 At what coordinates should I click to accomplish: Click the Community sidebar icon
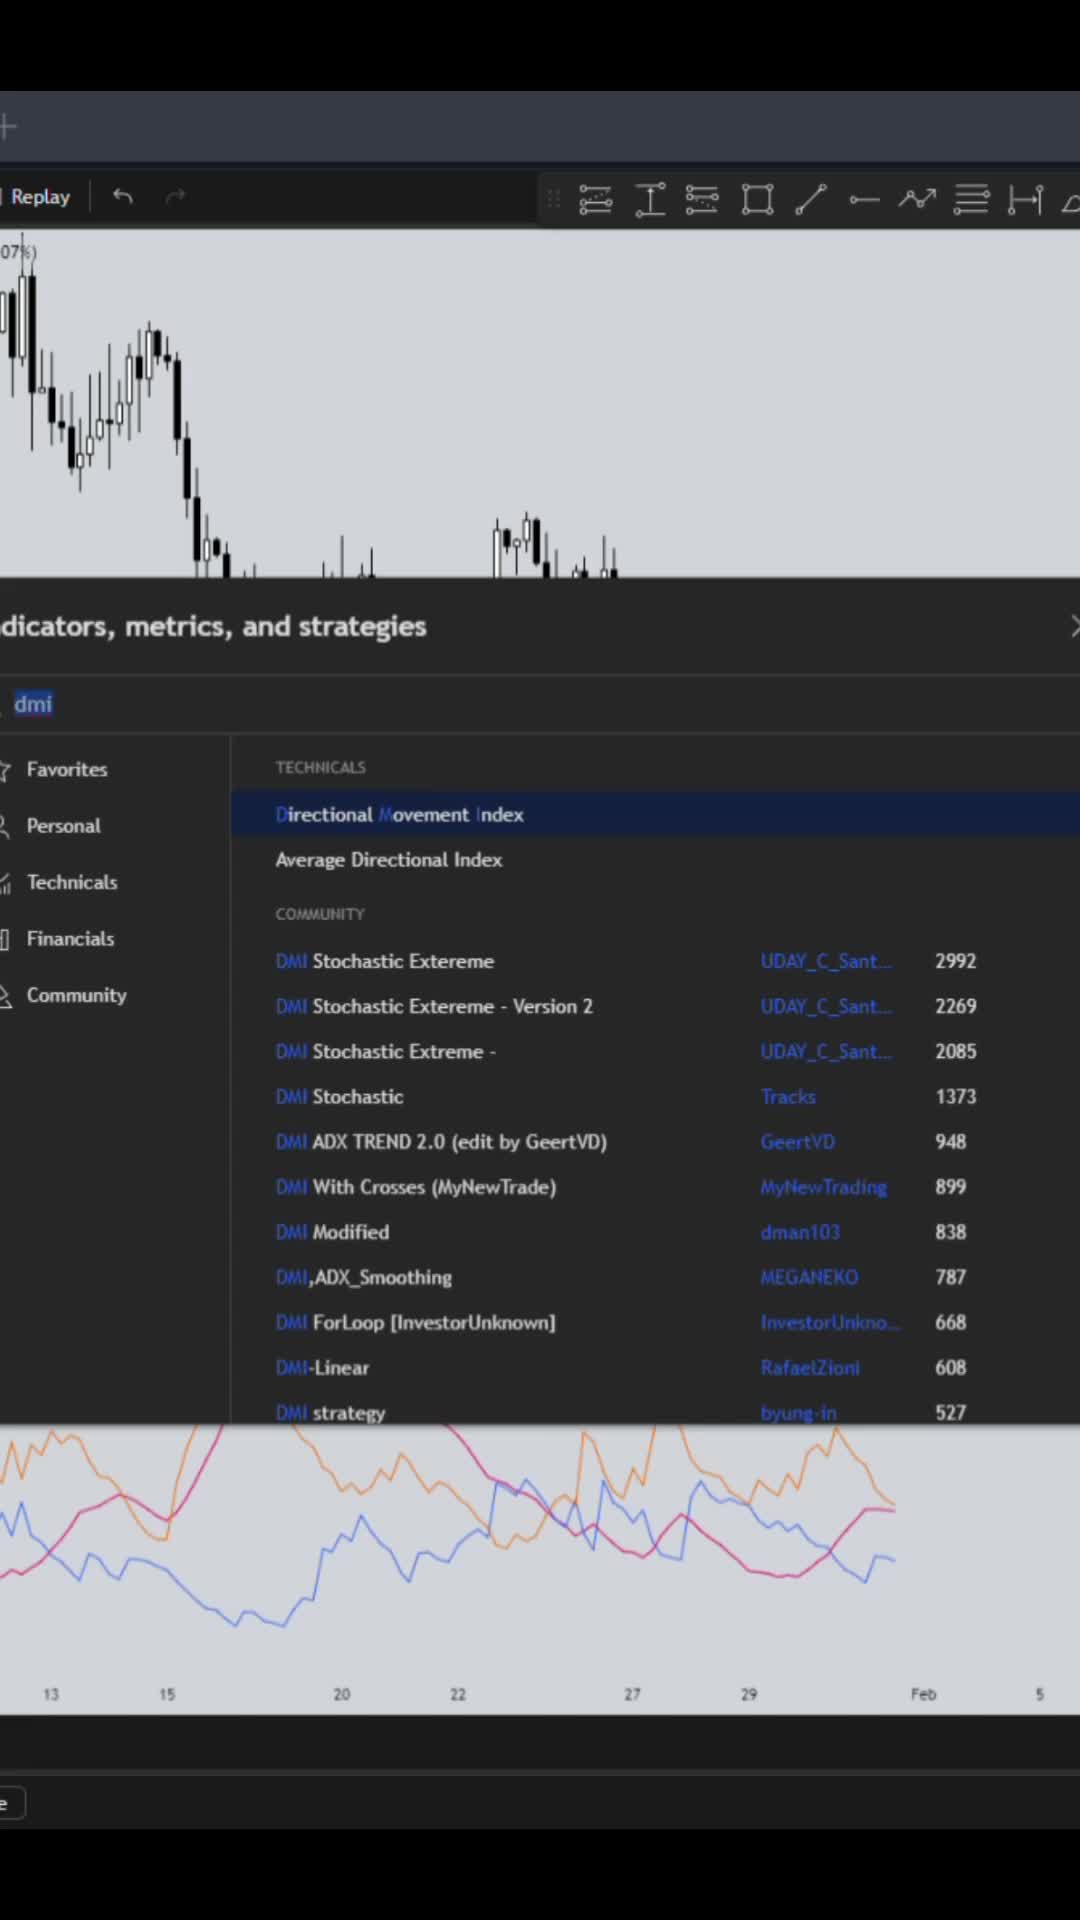[x=5, y=996]
